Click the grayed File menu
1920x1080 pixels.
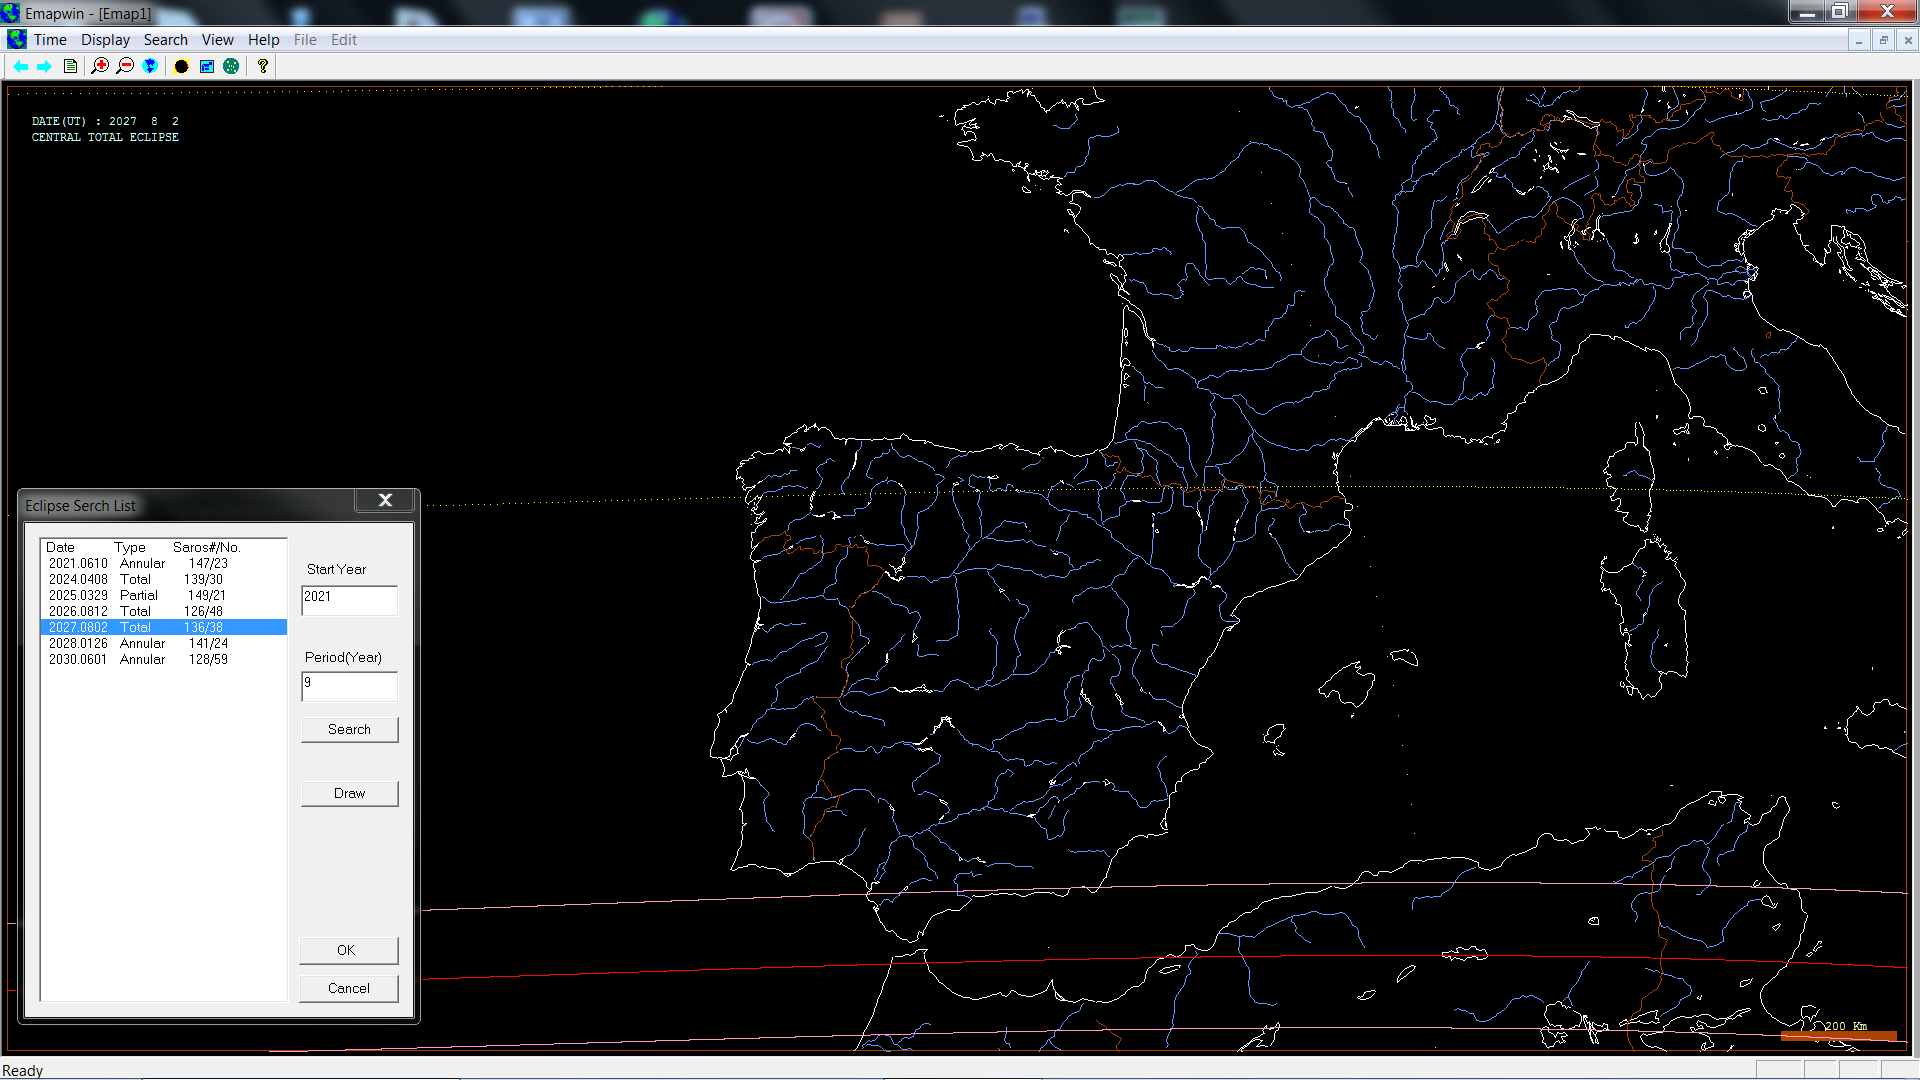[305, 40]
